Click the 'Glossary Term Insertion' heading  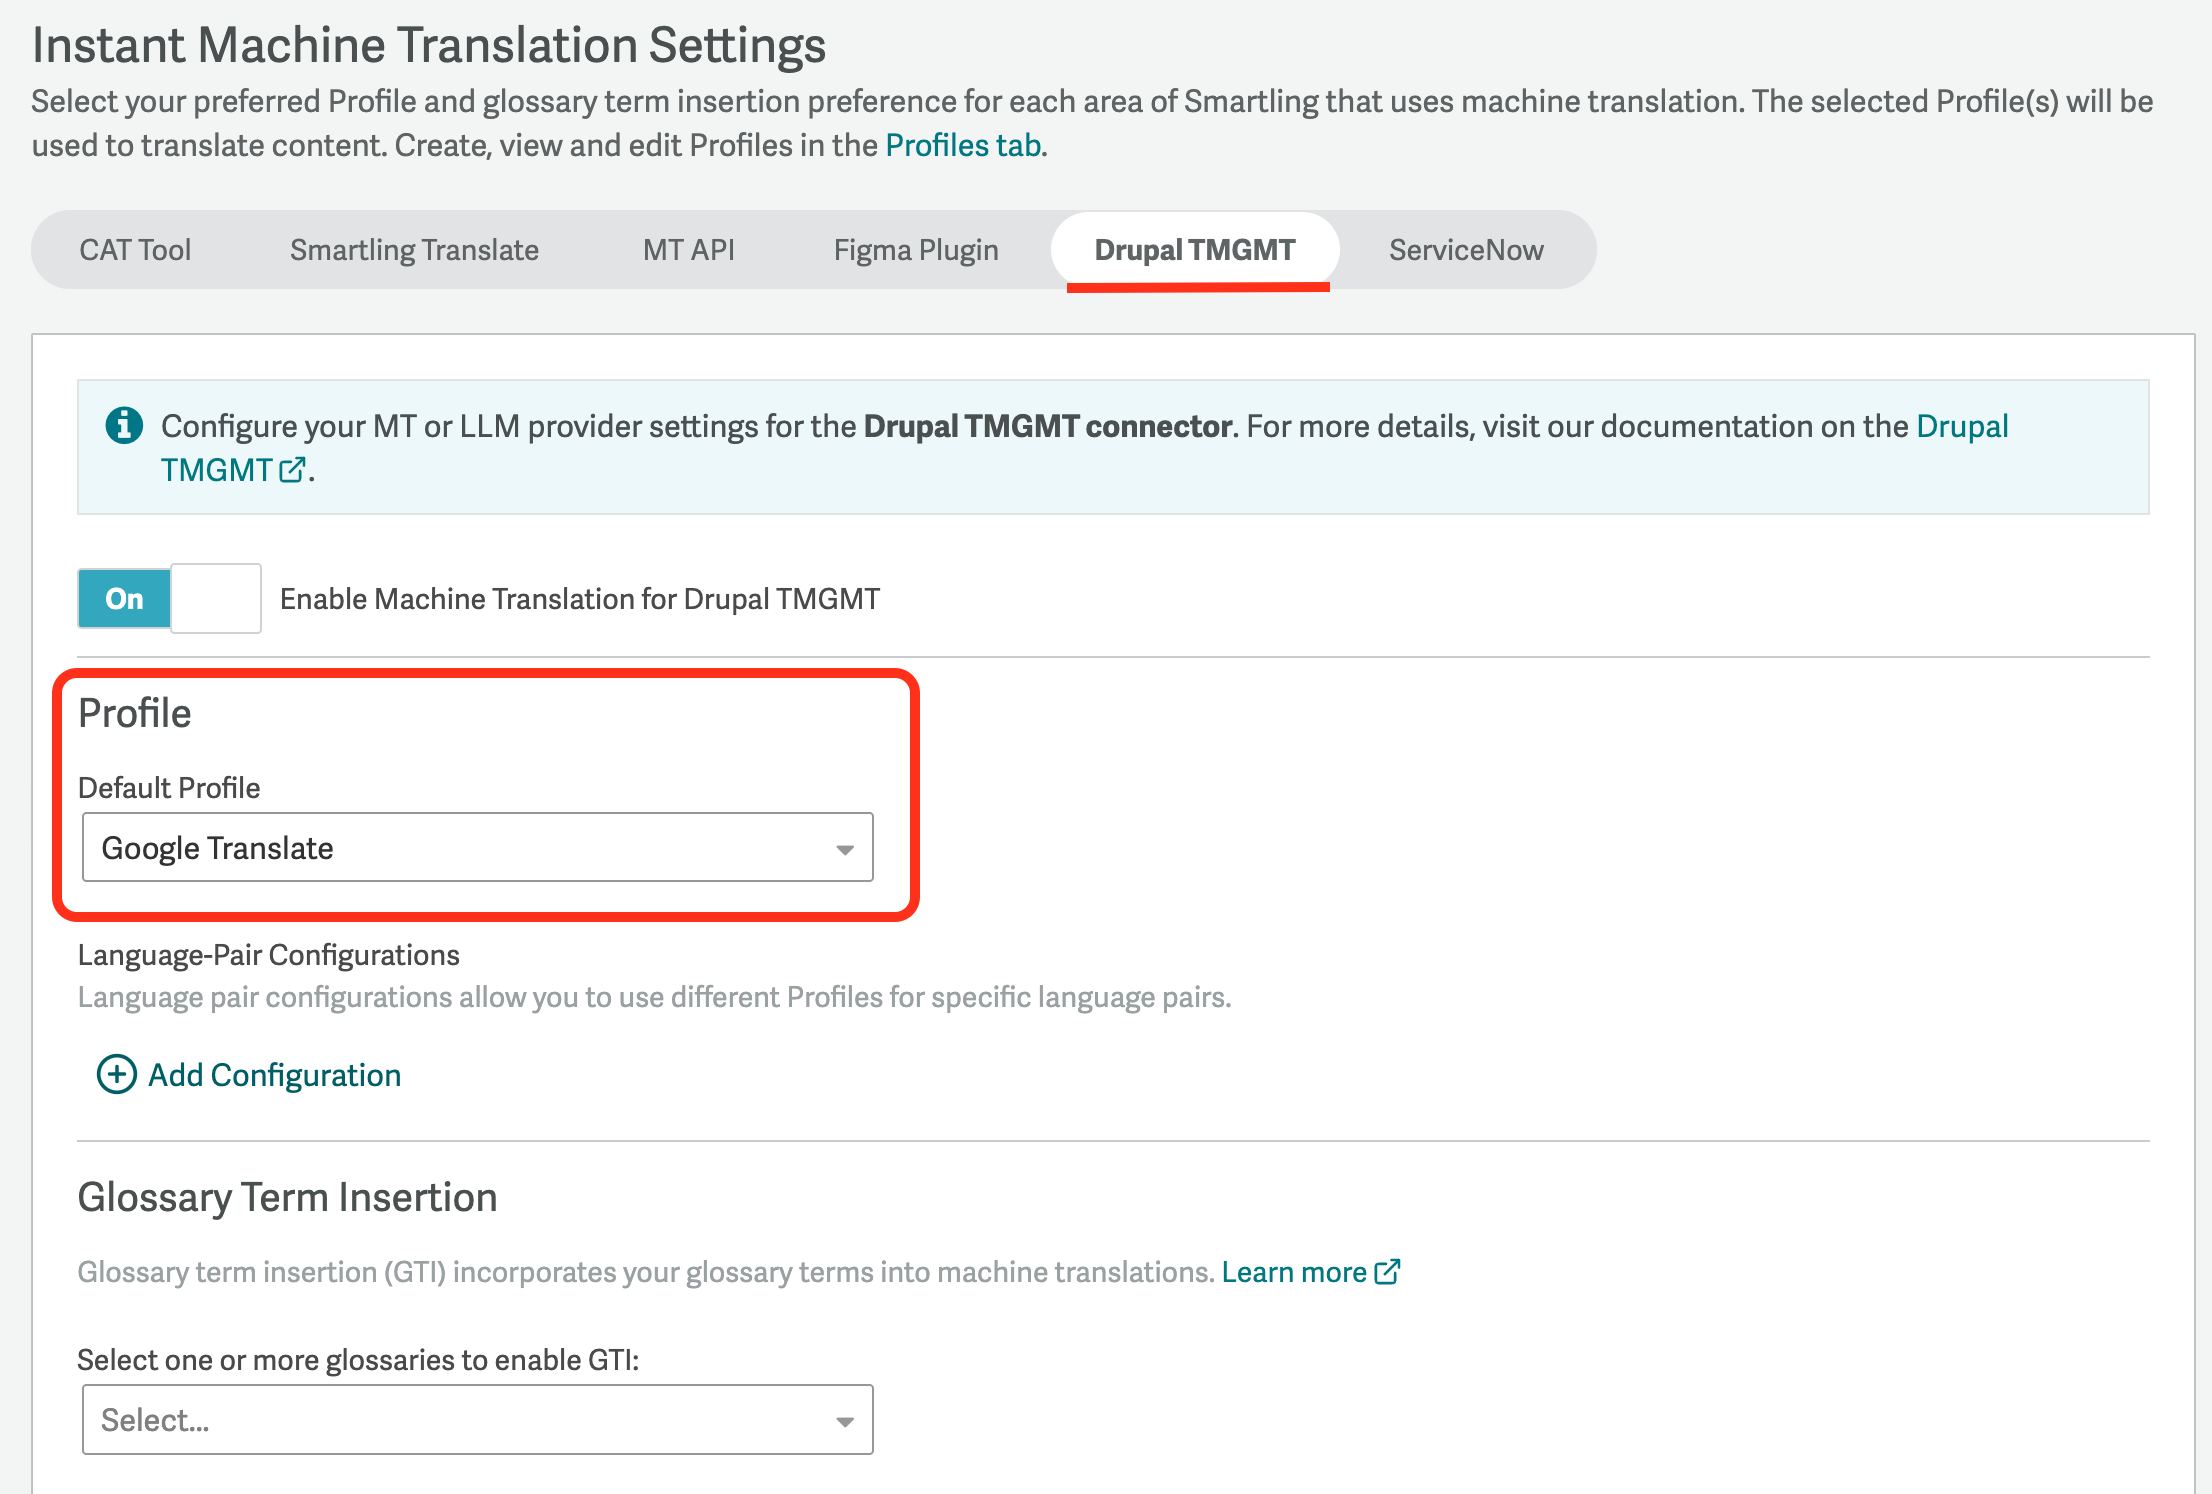click(x=288, y=1197)
